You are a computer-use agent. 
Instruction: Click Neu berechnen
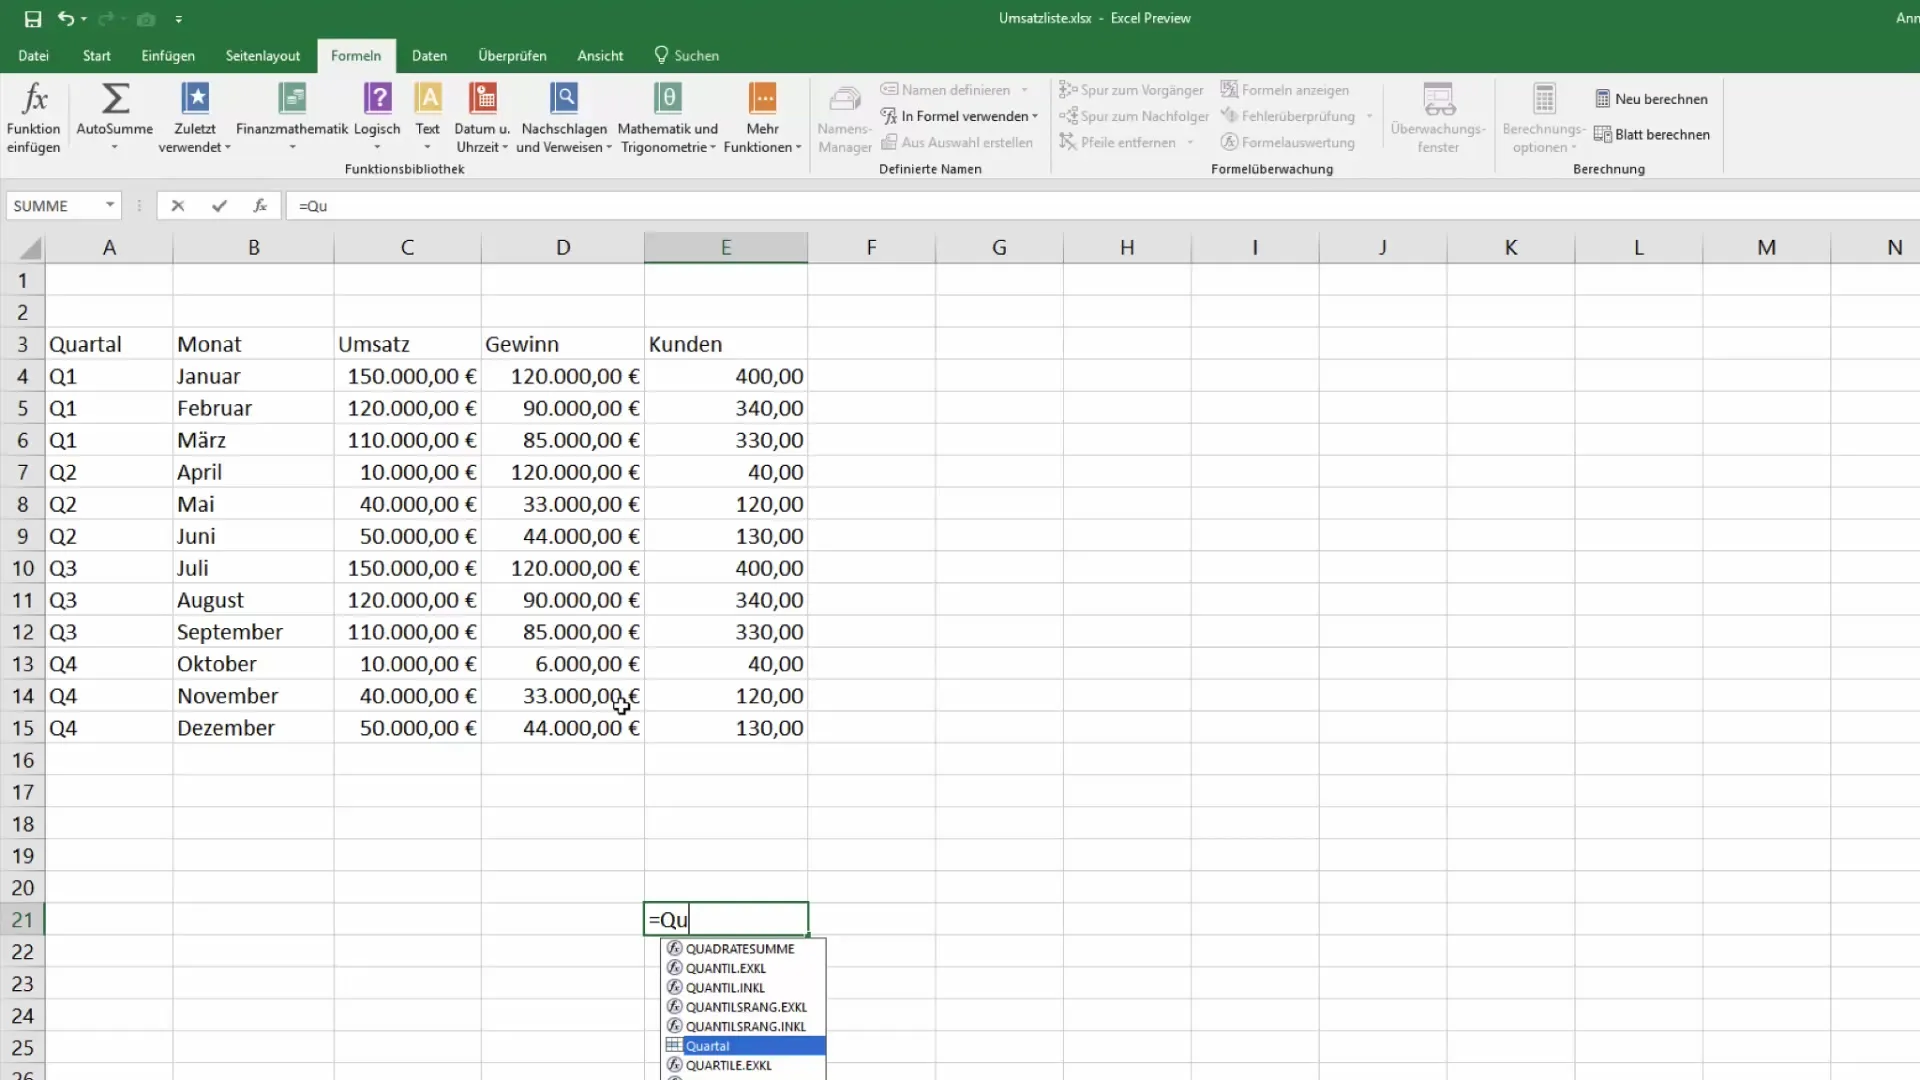(1651, 99)
